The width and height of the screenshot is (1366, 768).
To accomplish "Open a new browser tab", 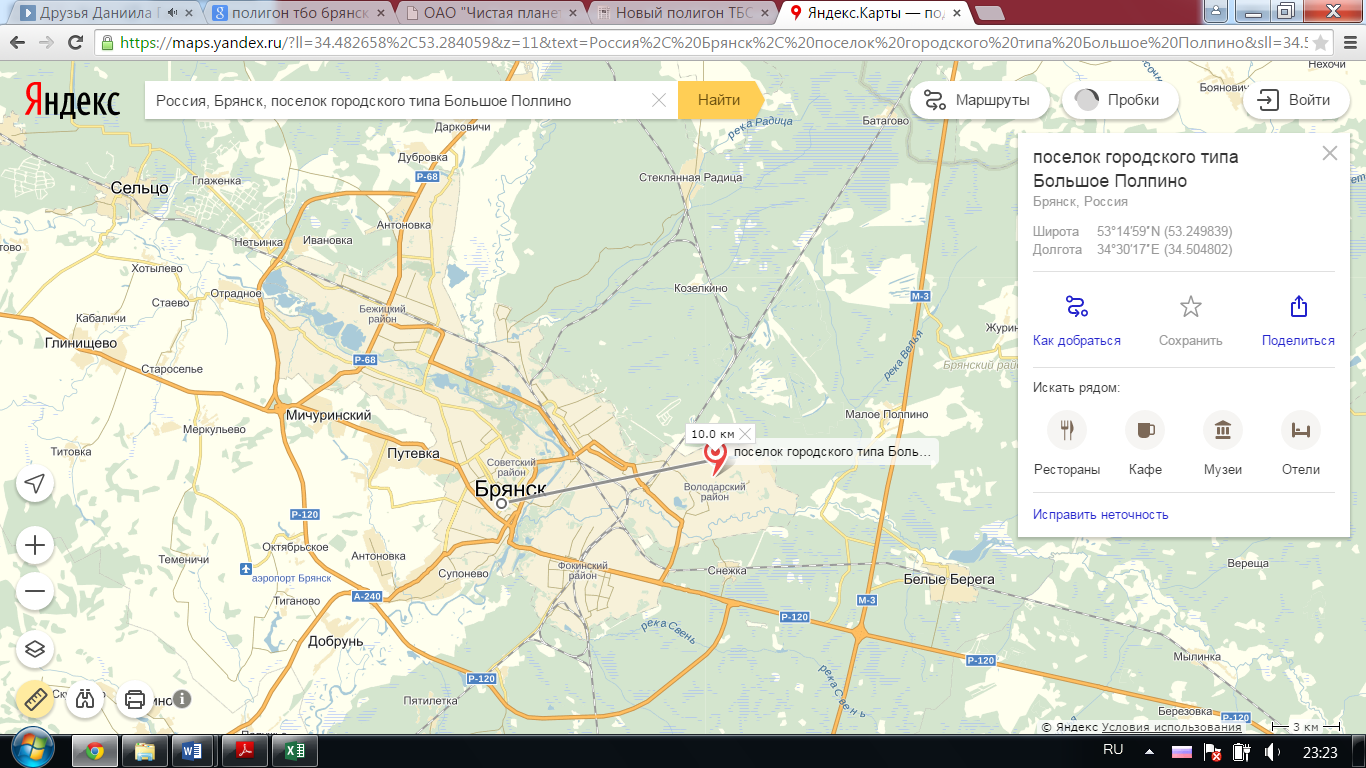I will tap(990, 14).
